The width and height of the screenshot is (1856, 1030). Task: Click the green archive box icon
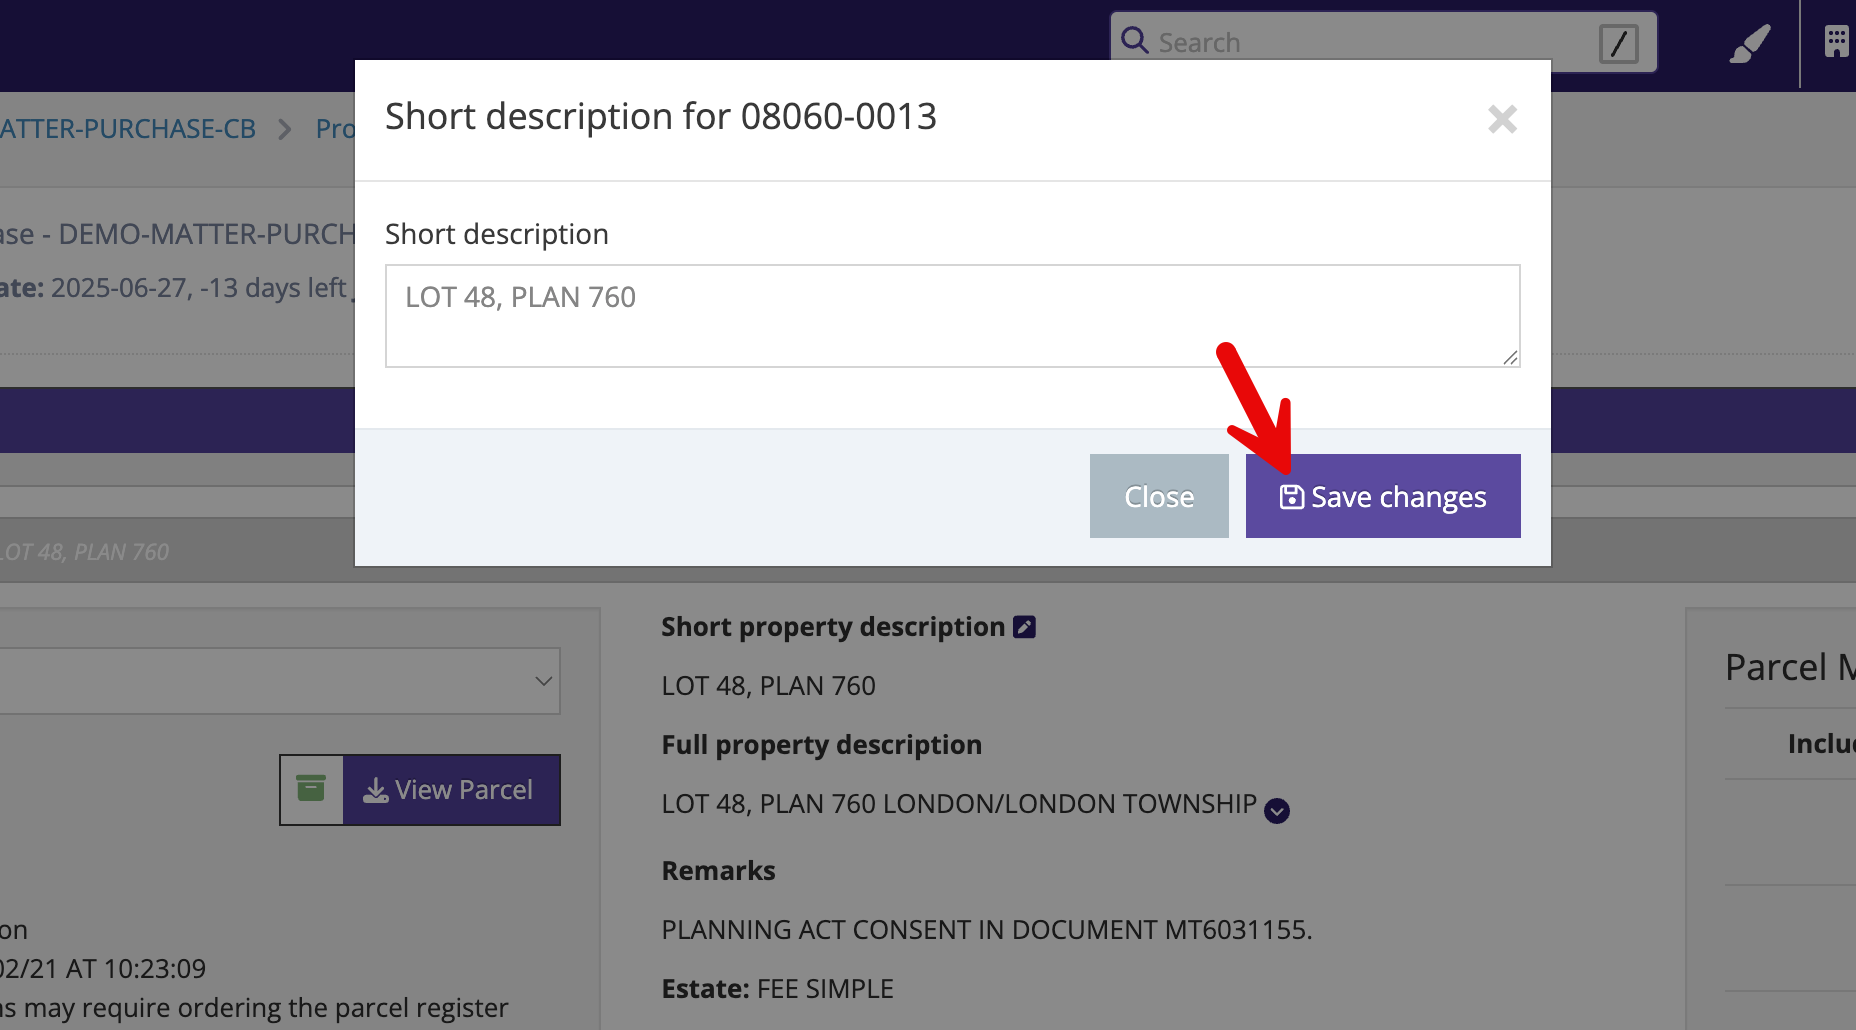pyautogui.click(x=311, y=789)
